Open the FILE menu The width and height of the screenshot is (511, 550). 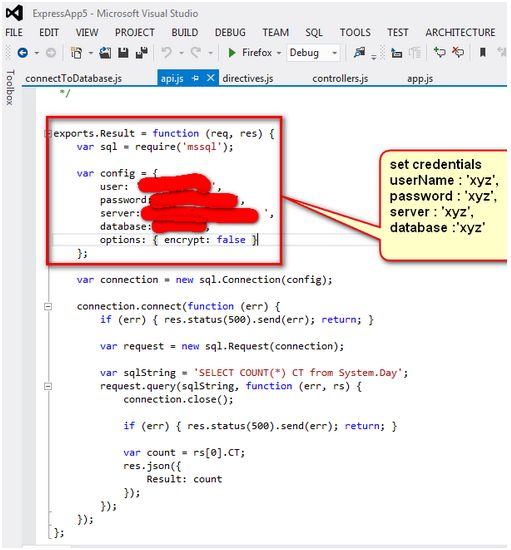pyautogui.click(x=14, y=33)
